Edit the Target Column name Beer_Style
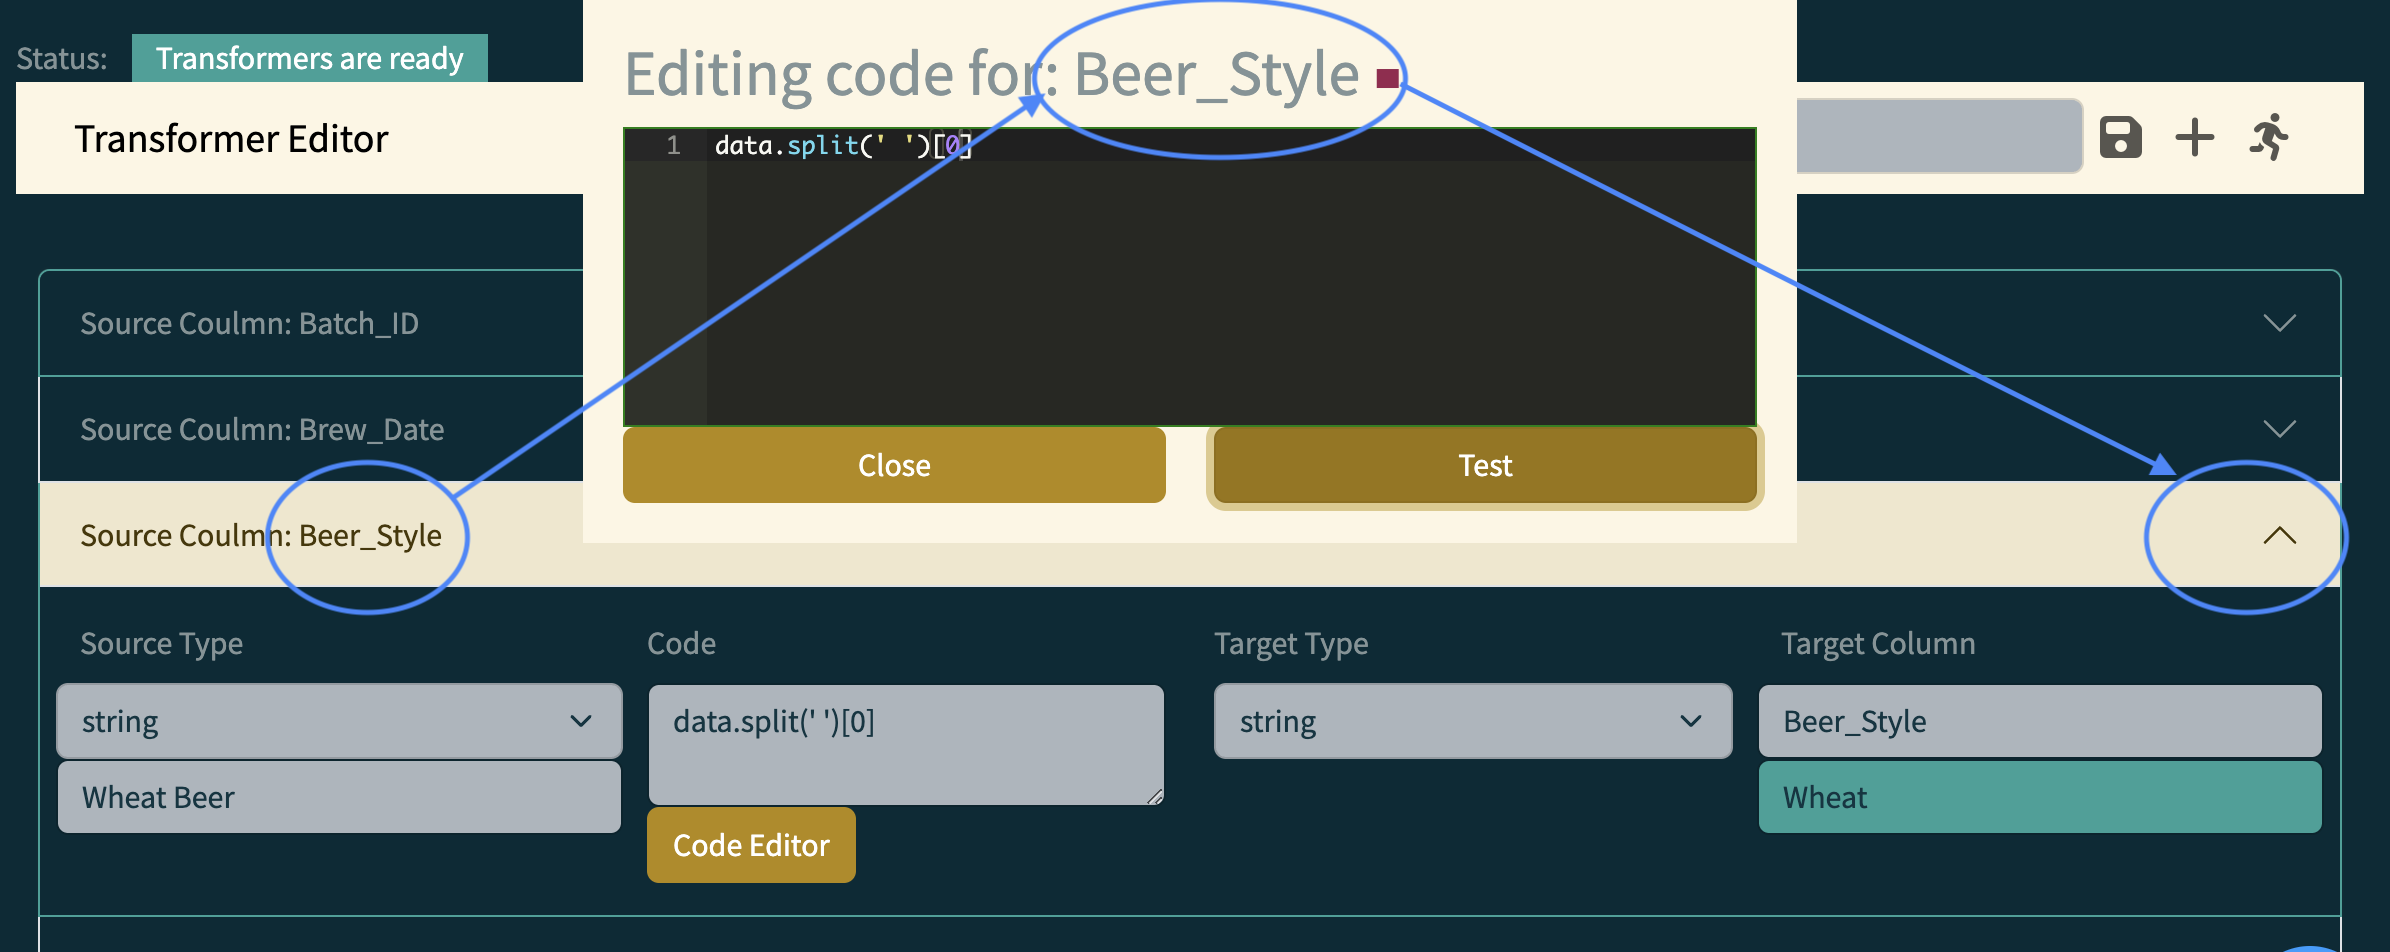 (x=2039, y=720)
